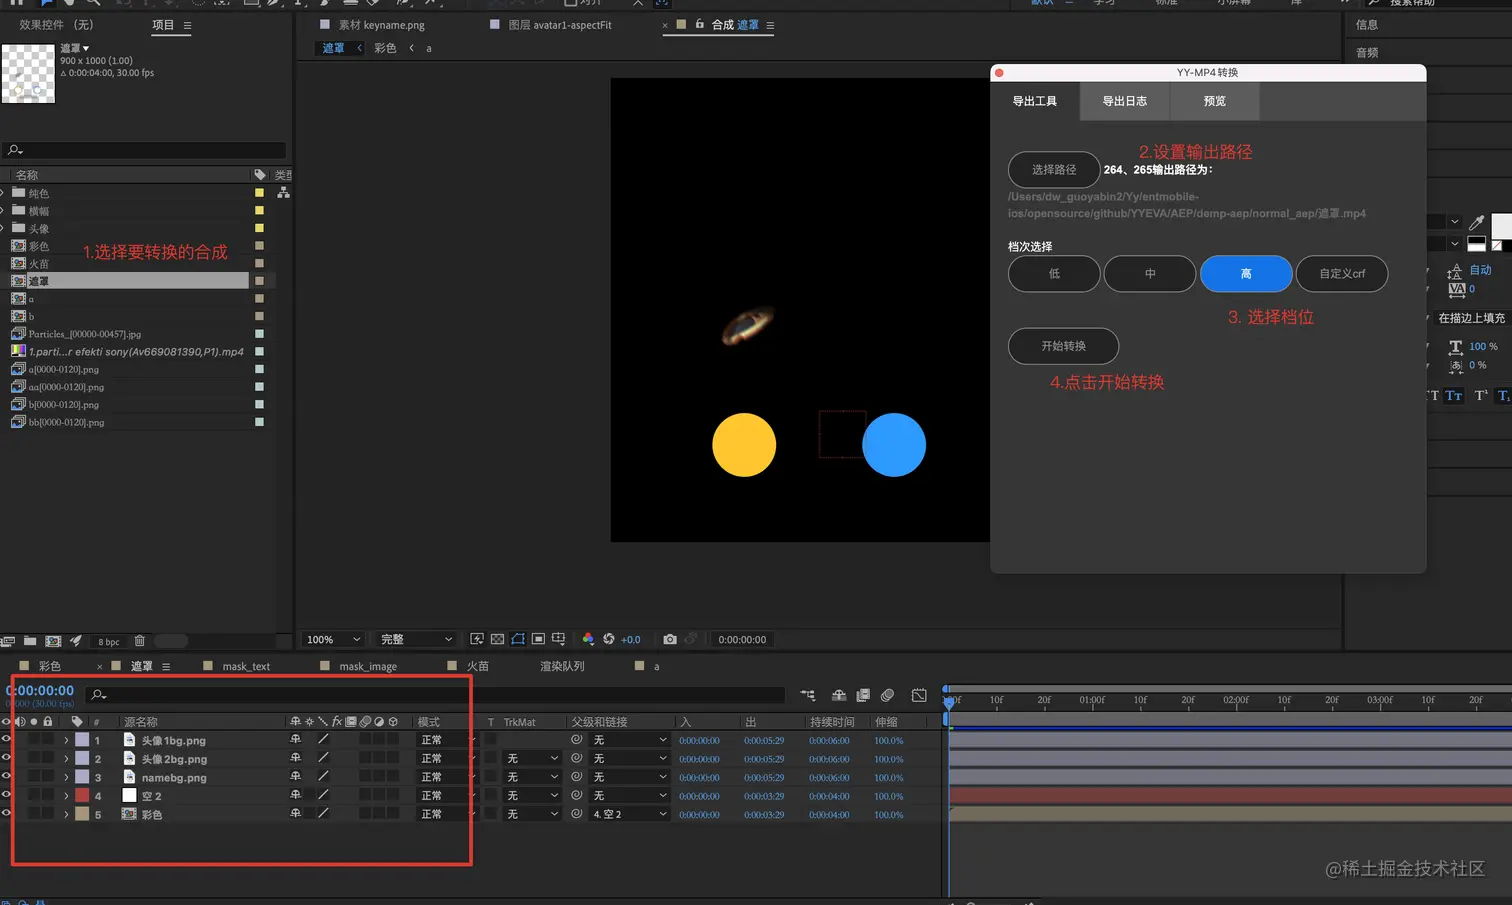This screenshot has height=905, width=1512.
Task: Select the 低 quality level button
Action: click(x=1054, y=274)
